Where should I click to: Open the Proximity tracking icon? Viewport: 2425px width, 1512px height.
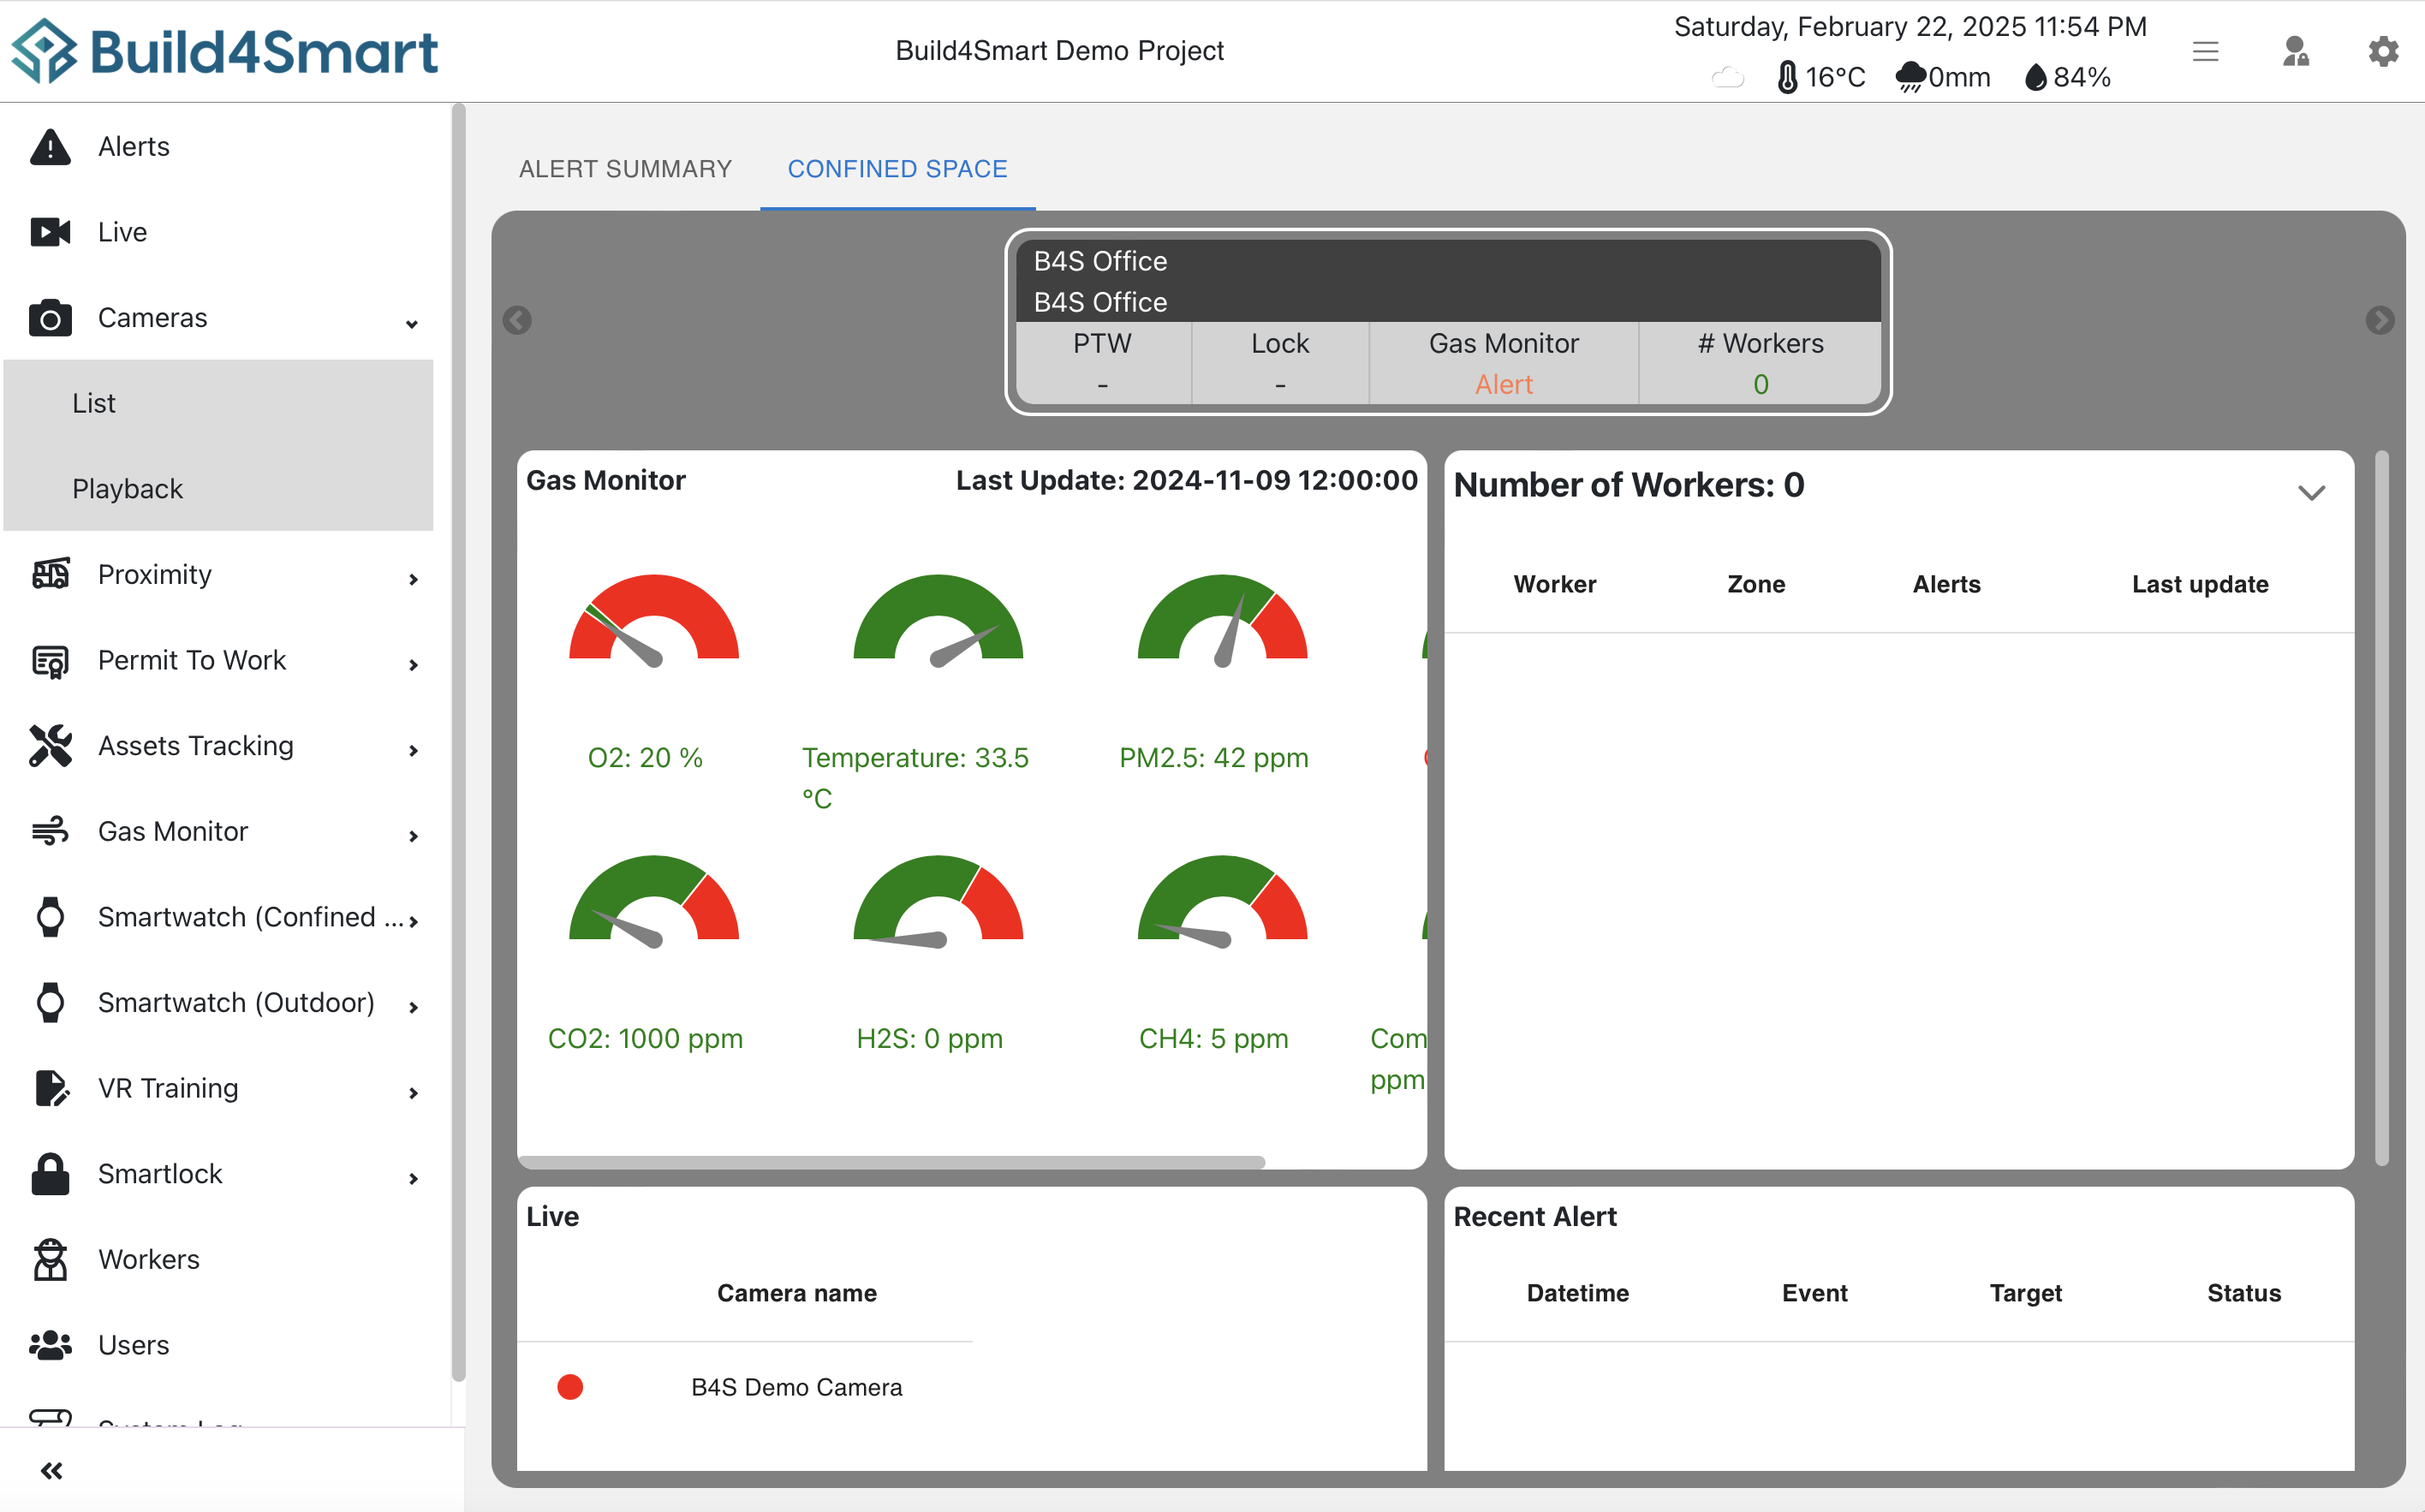point(49,574)
